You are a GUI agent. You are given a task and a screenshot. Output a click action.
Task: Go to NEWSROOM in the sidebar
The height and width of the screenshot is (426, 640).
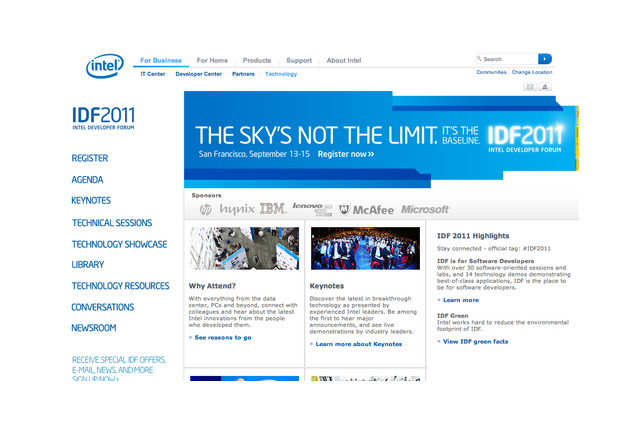(94, 328)
